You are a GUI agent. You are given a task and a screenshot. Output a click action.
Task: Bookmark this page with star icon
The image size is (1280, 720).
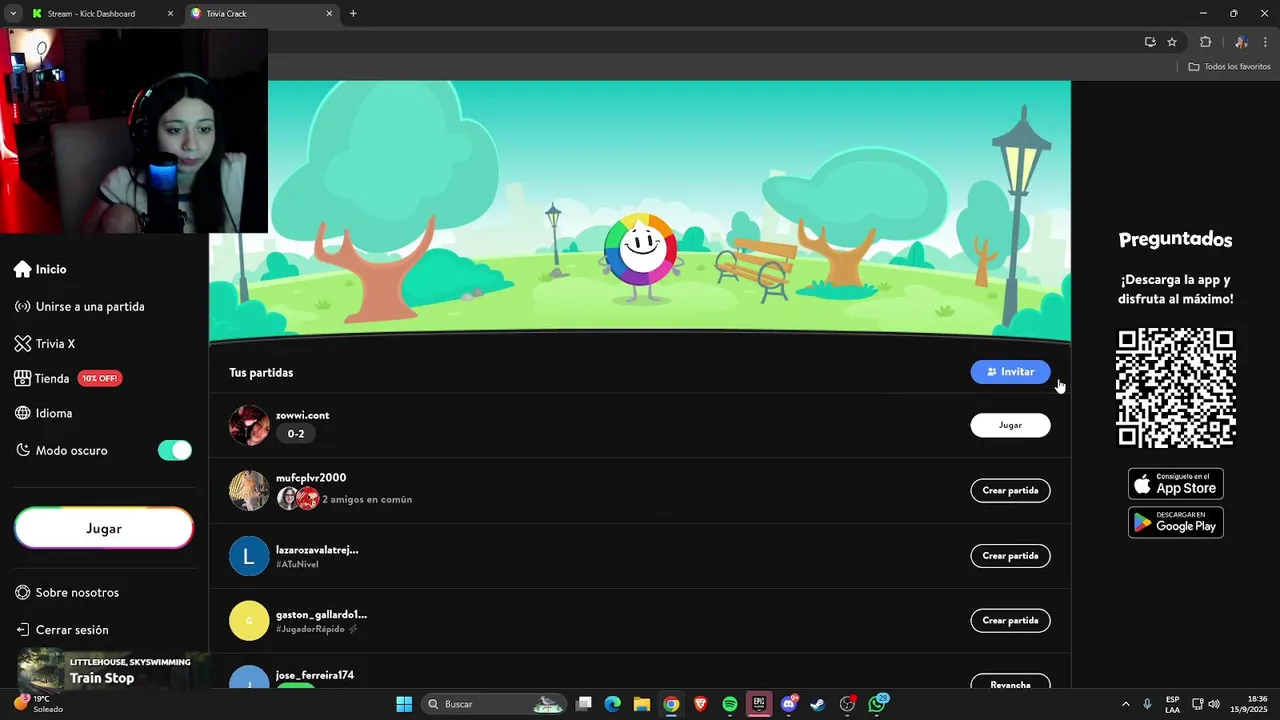1172,42
